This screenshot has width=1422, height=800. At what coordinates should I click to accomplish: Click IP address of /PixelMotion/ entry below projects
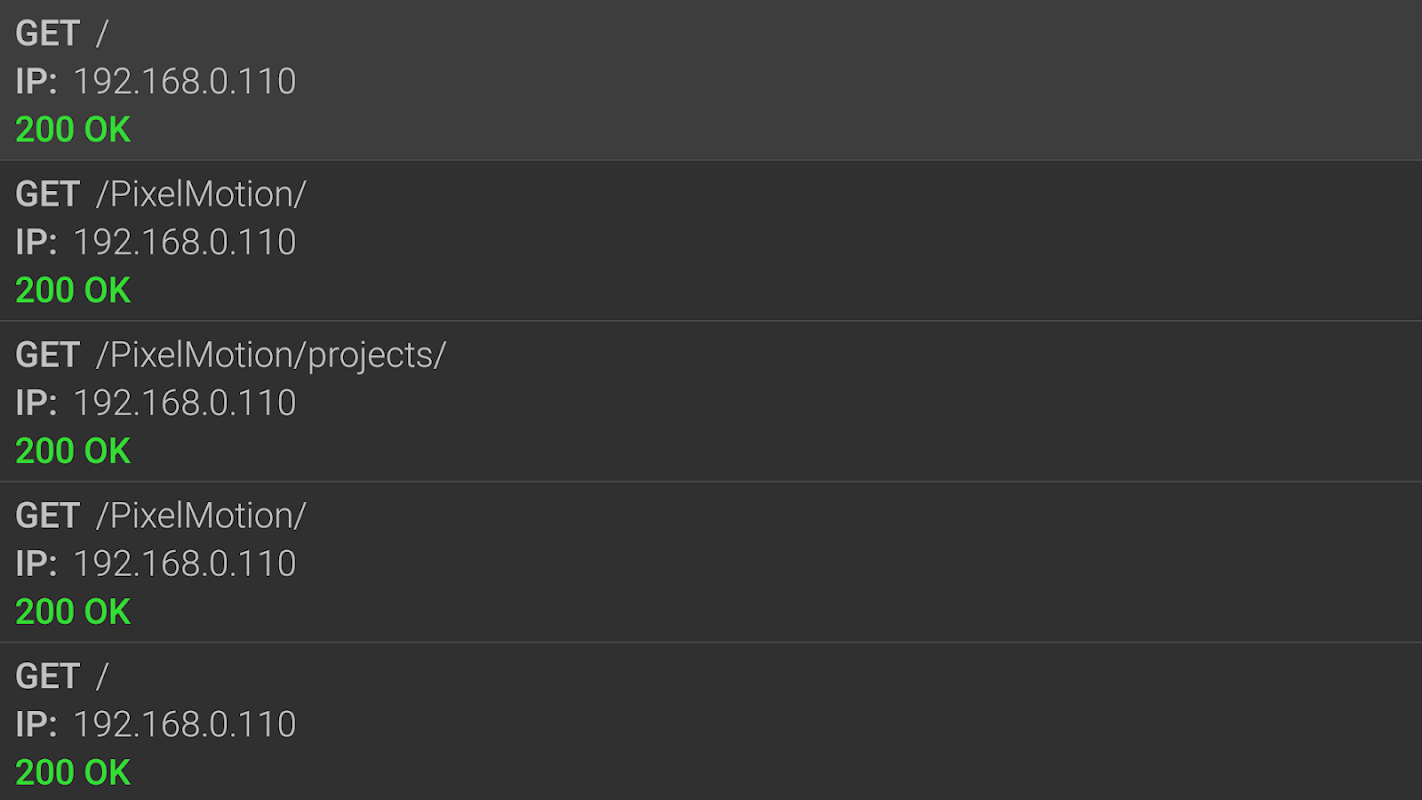184,564
